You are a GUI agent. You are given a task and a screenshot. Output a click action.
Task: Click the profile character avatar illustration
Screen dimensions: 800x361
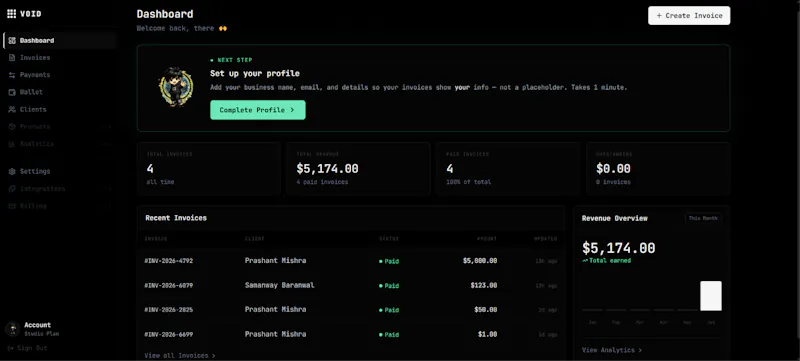tap(176, 87)
